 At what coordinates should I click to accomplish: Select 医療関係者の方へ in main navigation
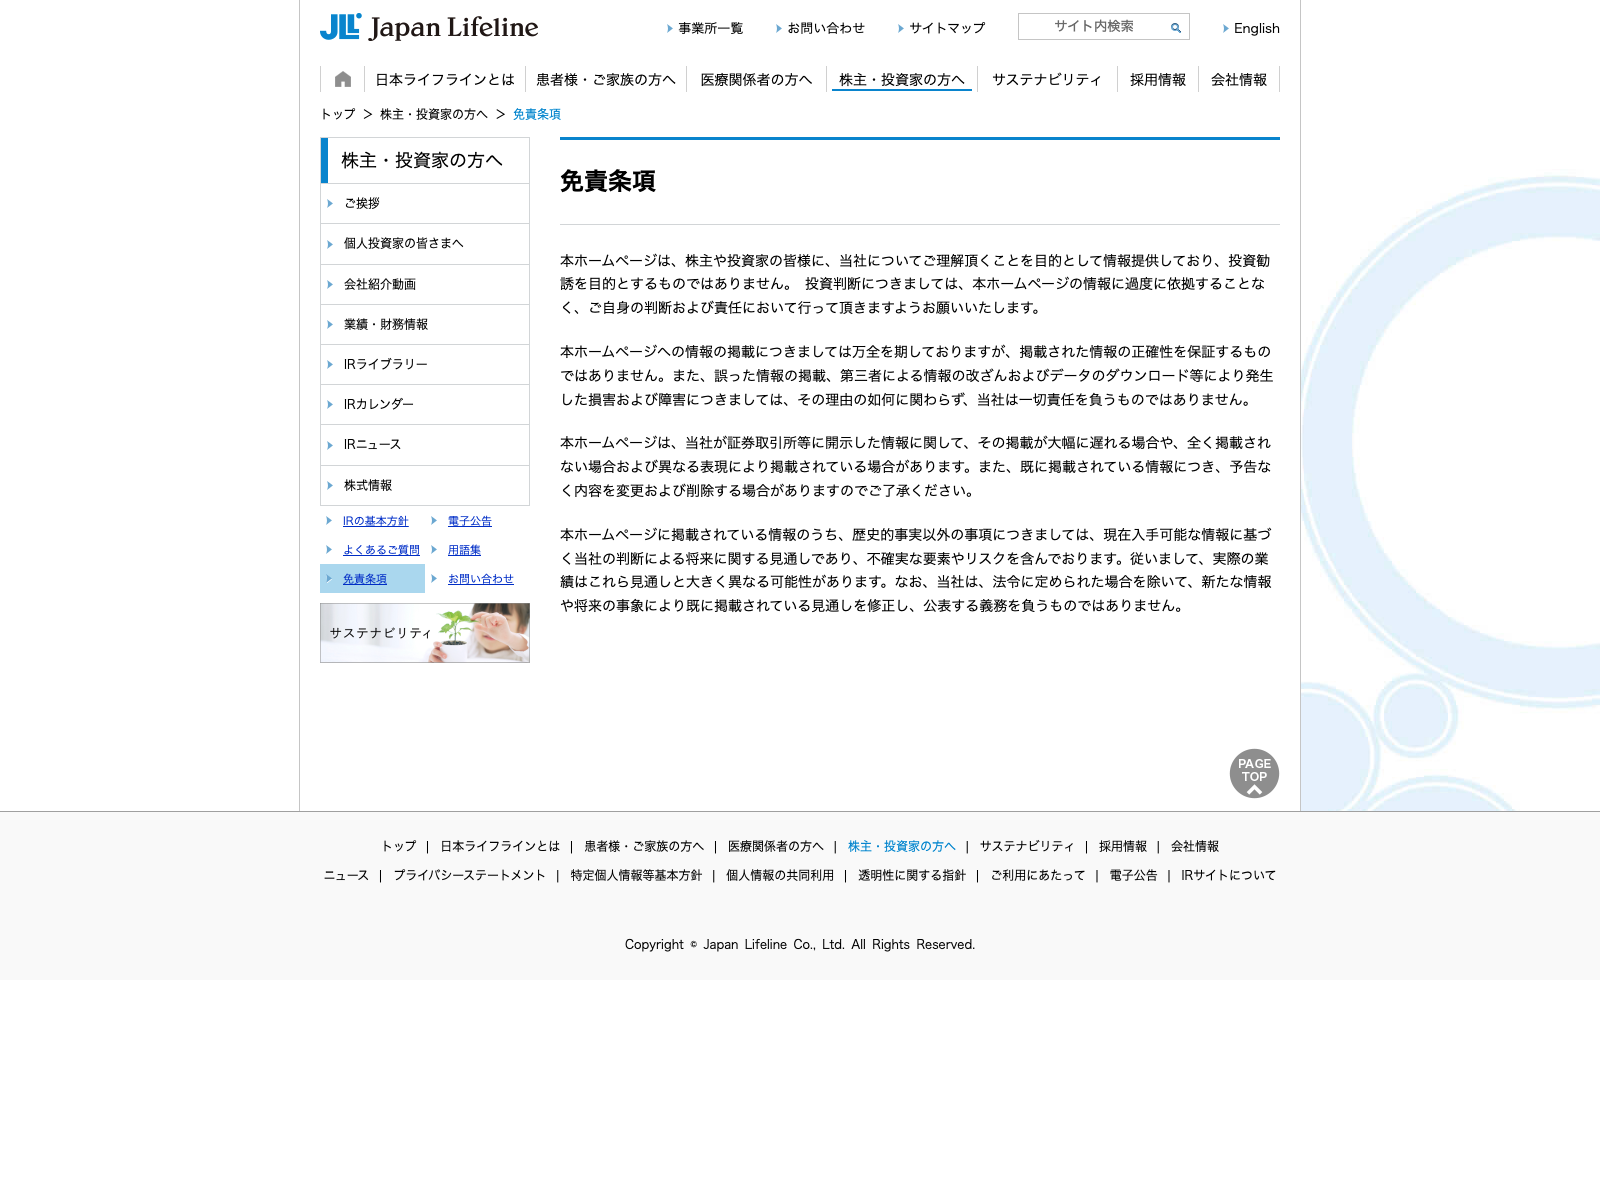pyautogui.click(x=756, y=80)
